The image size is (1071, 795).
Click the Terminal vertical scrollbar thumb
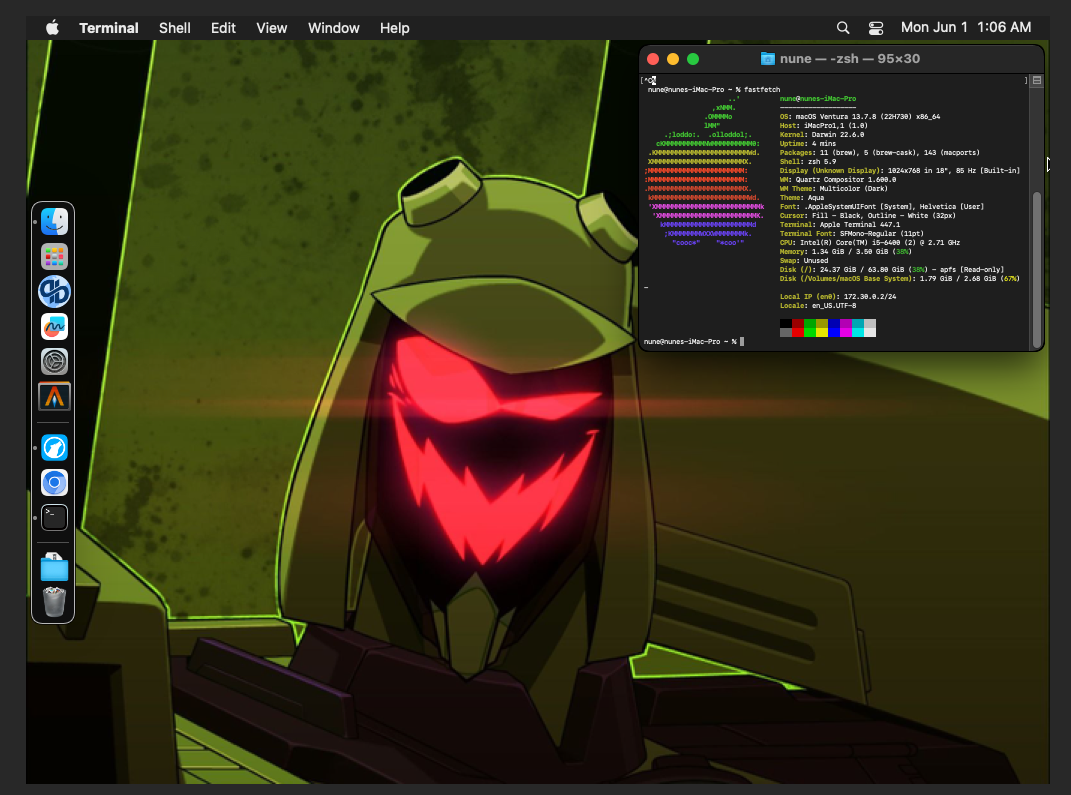click(1037, 270)
